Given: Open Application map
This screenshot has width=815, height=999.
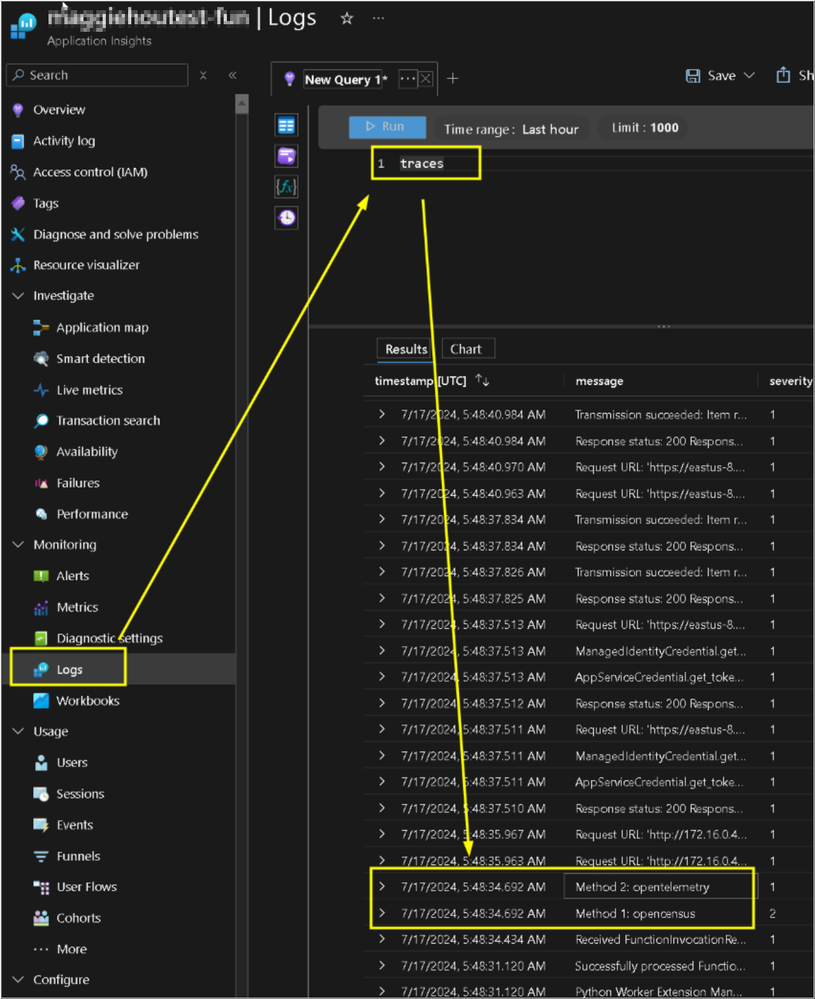Looking at the screenshot, I should pos(102,327).
